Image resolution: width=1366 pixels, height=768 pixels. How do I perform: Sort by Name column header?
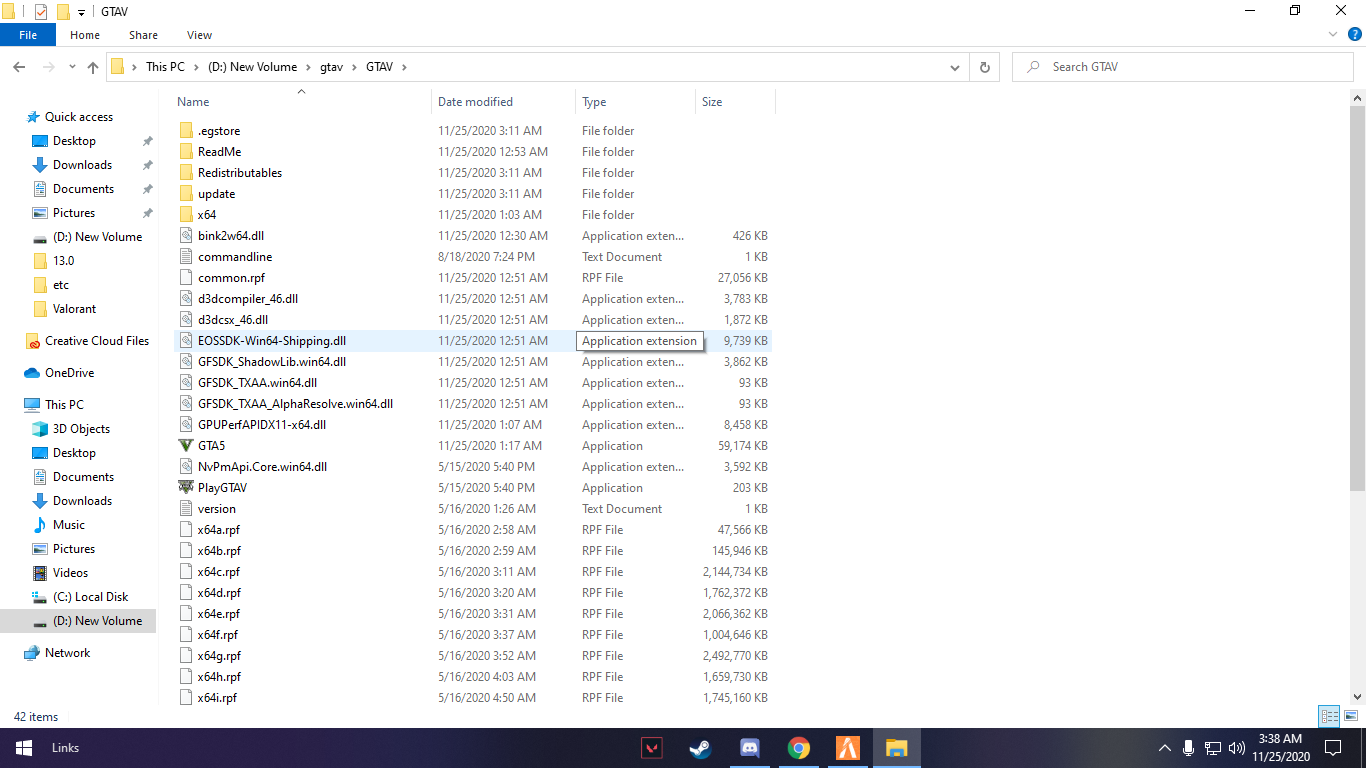(193, 102)
